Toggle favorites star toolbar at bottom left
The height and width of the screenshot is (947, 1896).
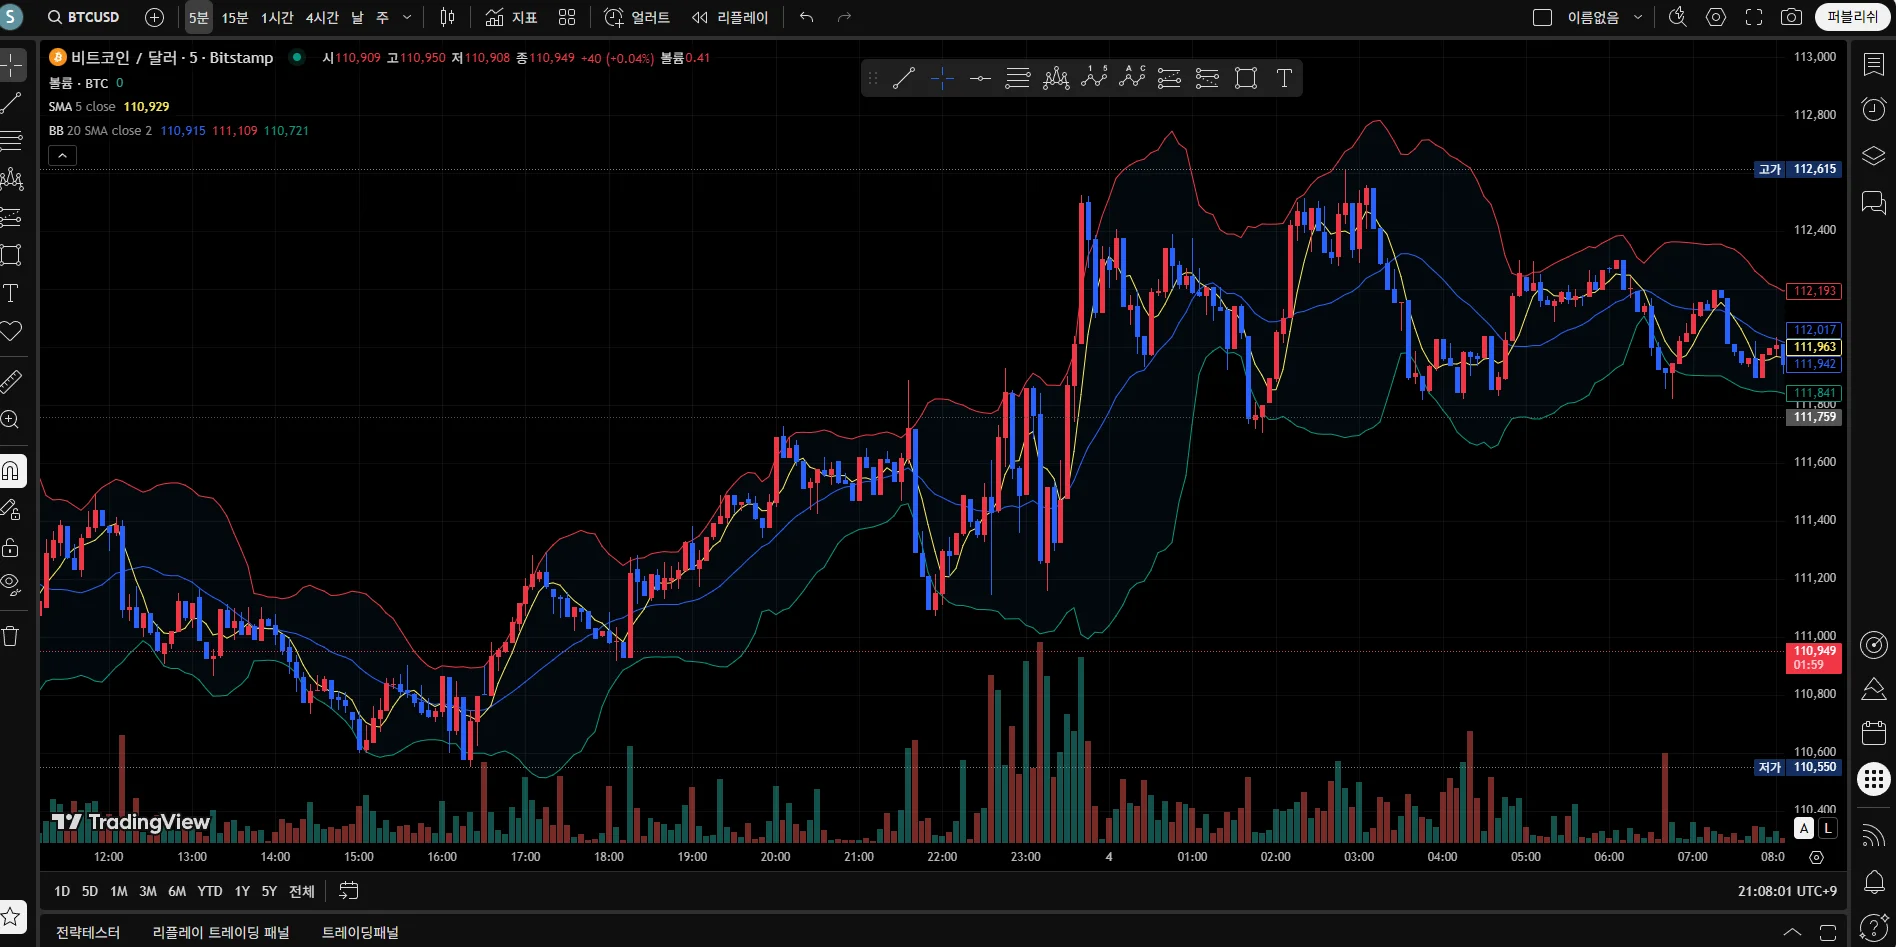pos(12,916)
